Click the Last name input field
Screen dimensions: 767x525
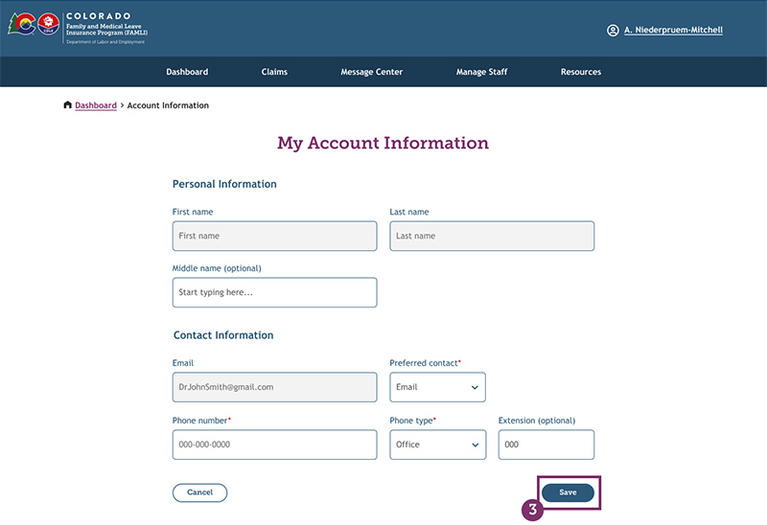492,236
